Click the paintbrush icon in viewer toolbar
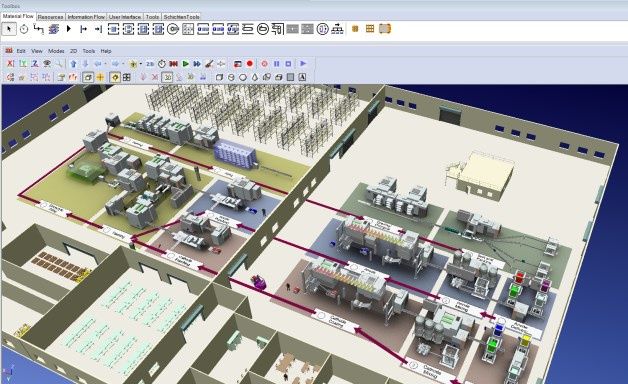628x384 pixels. coord(209,64)
